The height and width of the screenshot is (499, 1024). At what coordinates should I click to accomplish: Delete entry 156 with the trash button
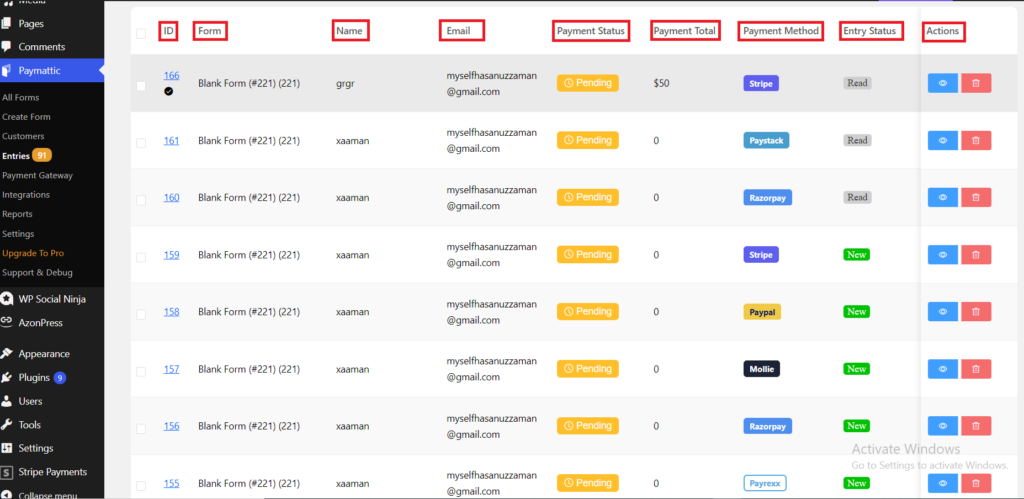(976, 426)
